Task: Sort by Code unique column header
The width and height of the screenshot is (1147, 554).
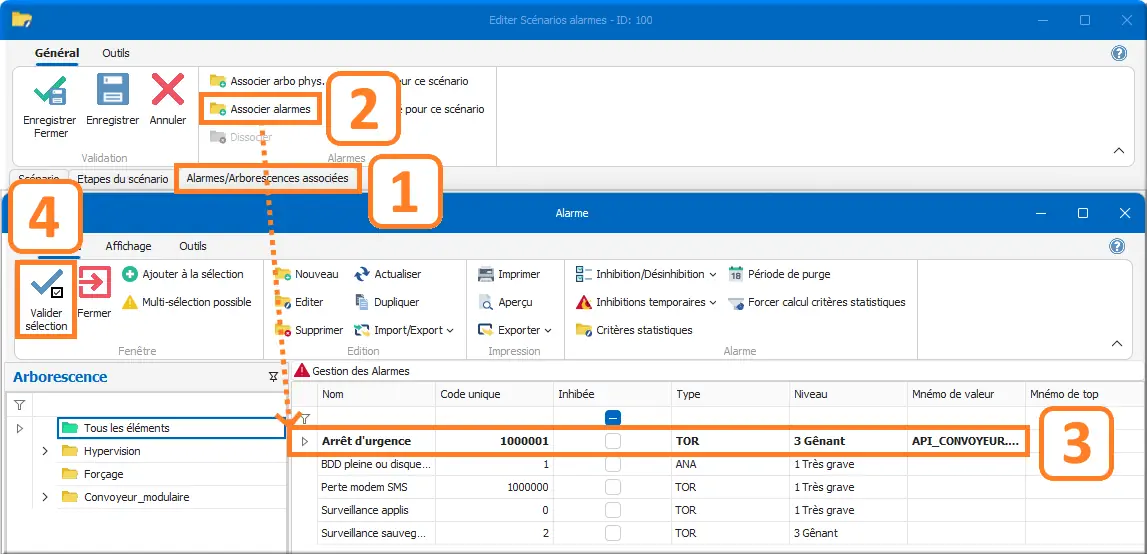Action: point(494,394)
